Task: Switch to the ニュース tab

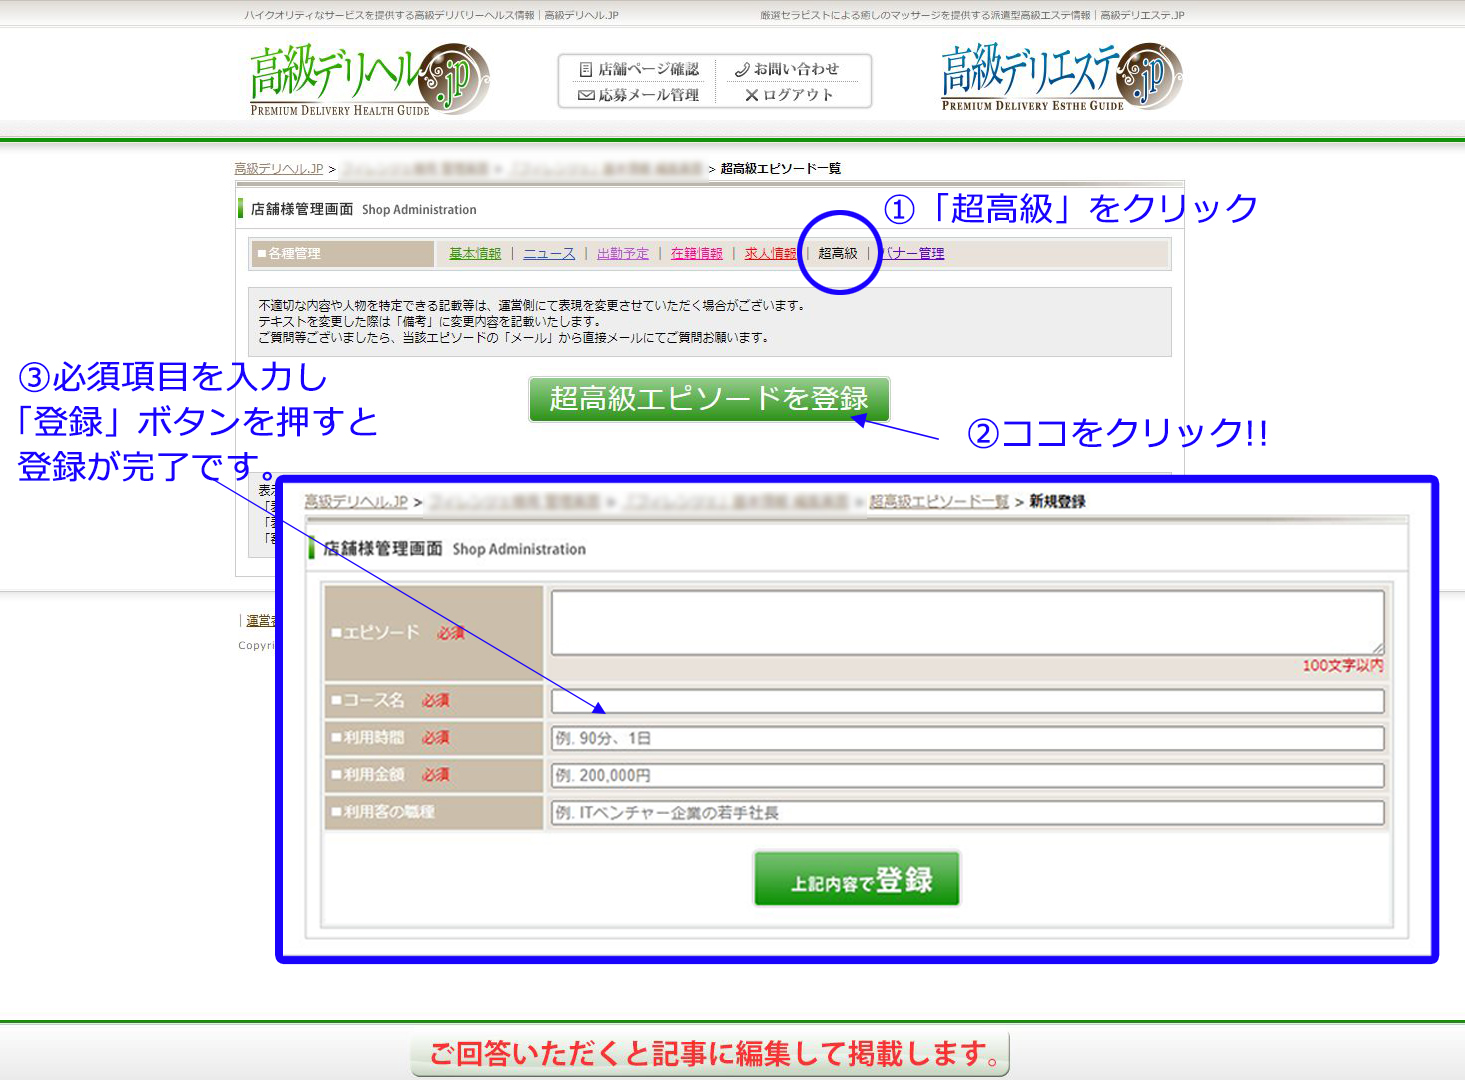Action: click(549, 254)
